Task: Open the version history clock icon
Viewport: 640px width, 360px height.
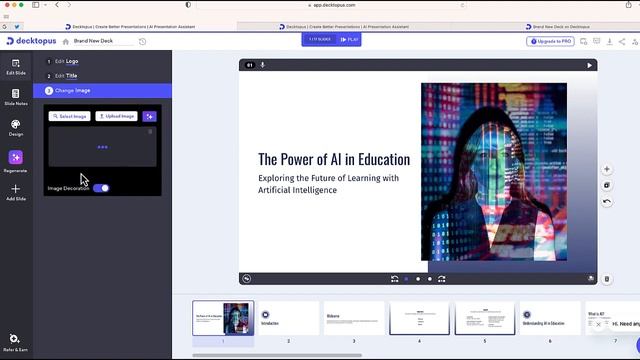Action: point(142,41)
